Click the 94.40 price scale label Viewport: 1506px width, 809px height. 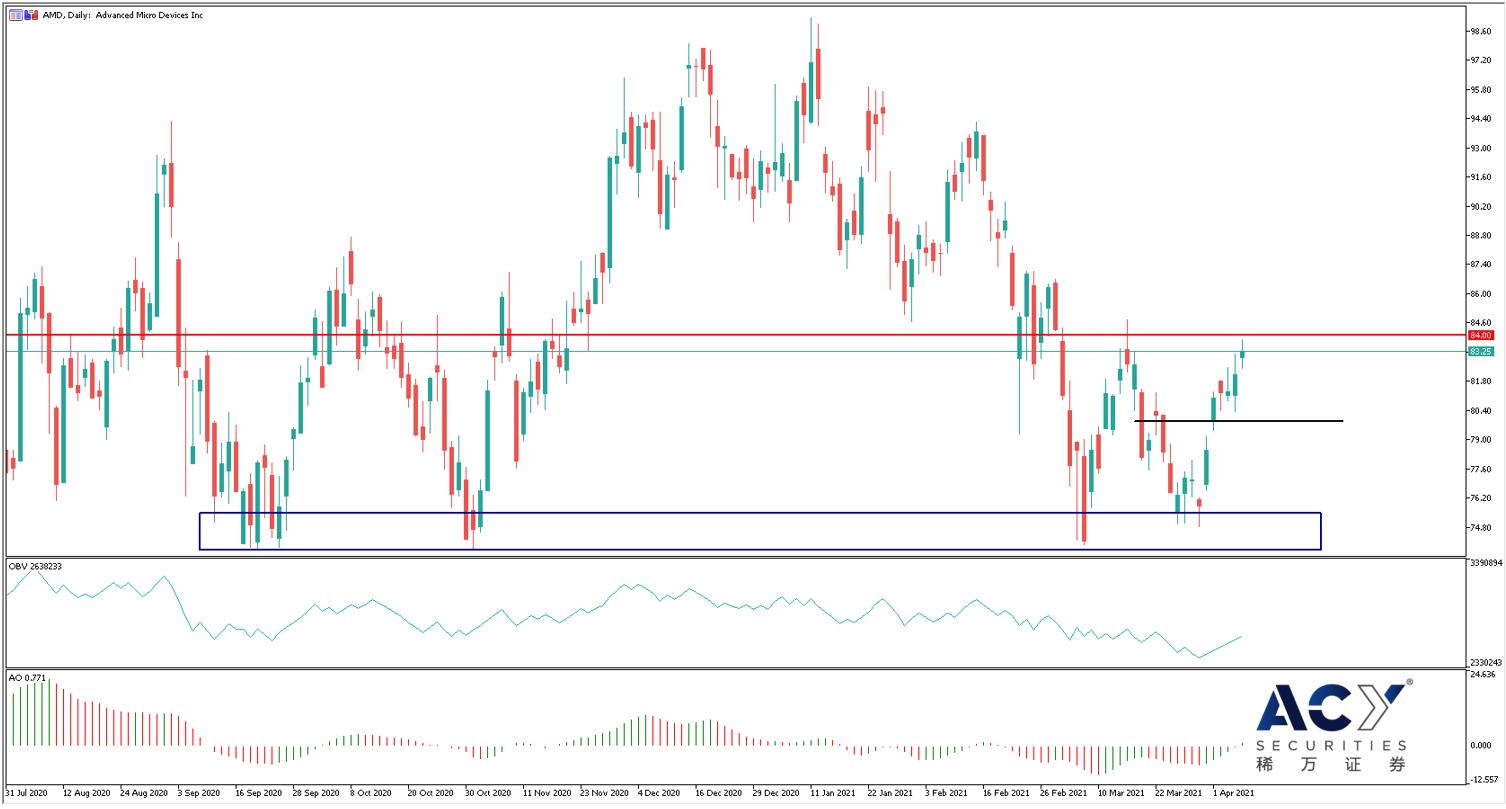[x=1480, y=119]
